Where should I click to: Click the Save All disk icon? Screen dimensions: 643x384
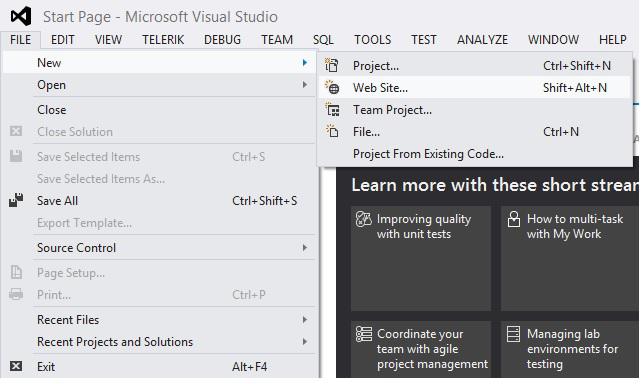click(16, 200)
